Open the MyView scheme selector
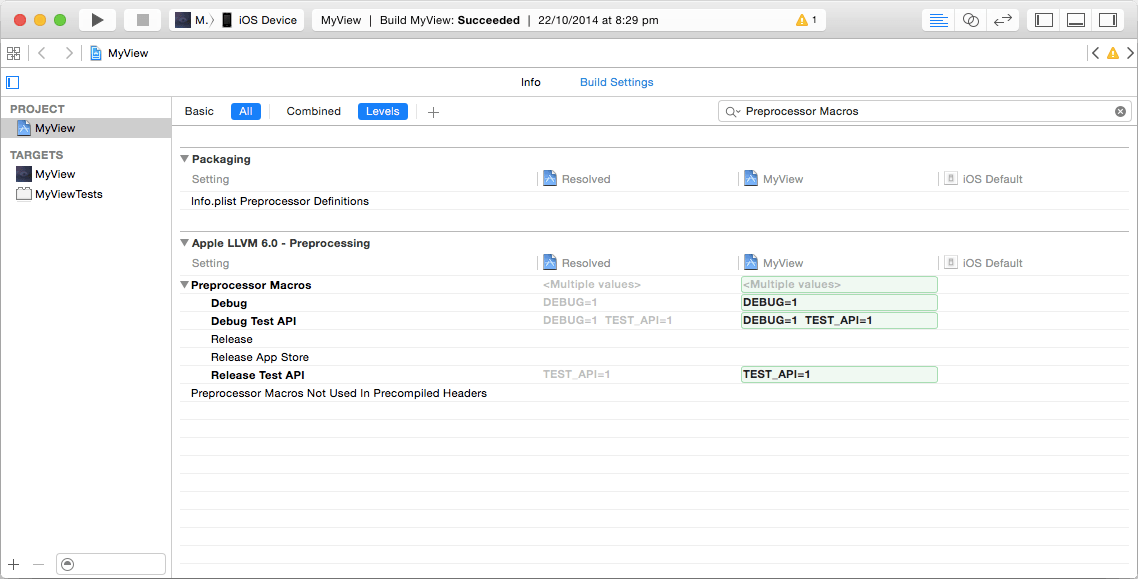This screenshot has width=1138, height=579. 192,20
